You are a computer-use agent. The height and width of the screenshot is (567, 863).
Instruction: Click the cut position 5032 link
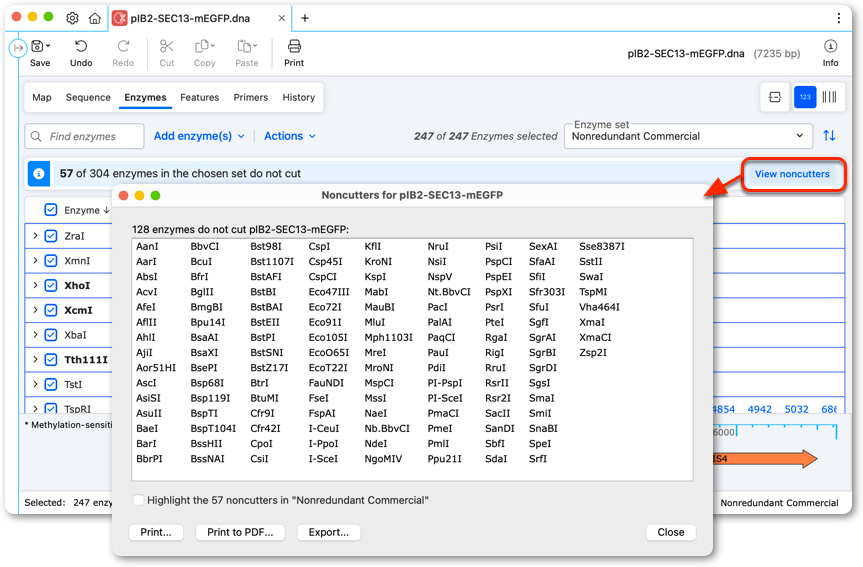coord(796,409)
